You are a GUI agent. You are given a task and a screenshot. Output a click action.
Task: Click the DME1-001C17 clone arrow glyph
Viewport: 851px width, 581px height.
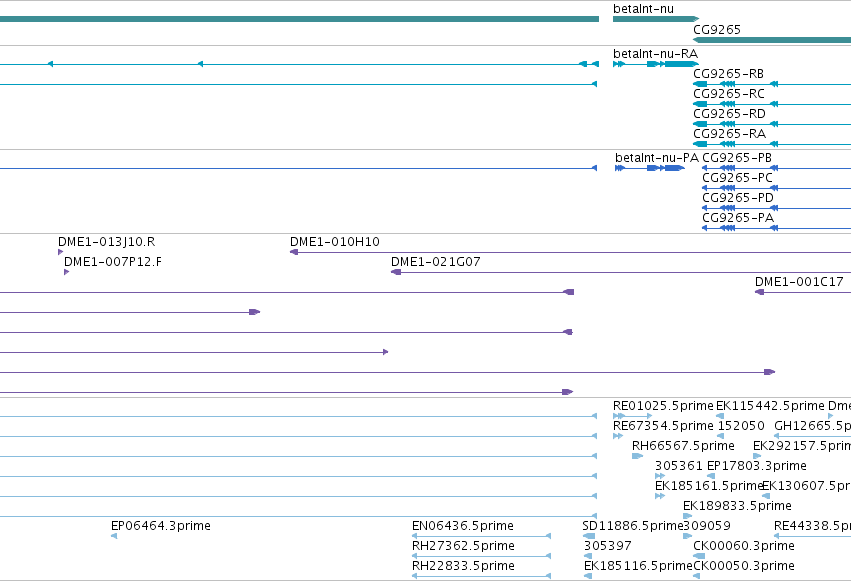click(x=760, y=292)
